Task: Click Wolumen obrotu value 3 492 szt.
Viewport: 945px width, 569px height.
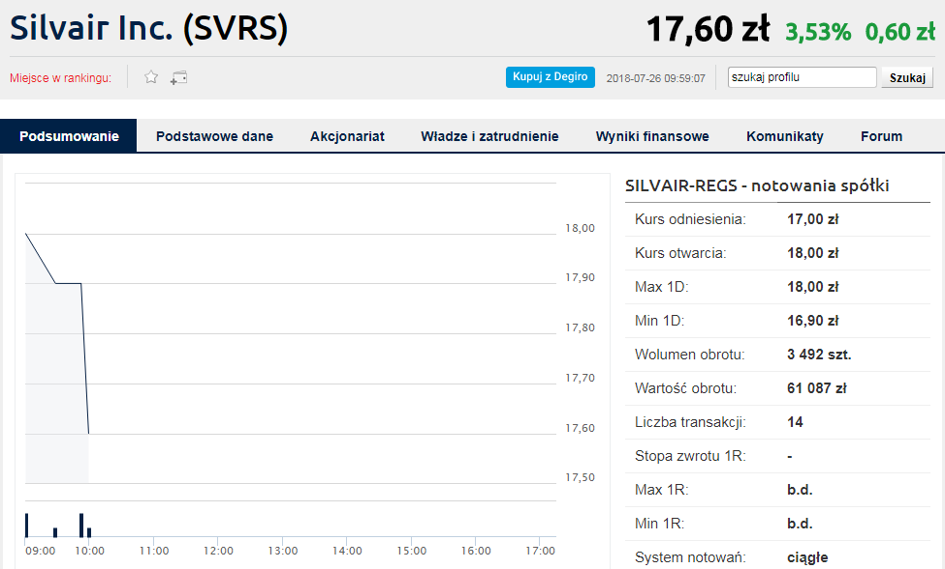Action: [819, 354]
